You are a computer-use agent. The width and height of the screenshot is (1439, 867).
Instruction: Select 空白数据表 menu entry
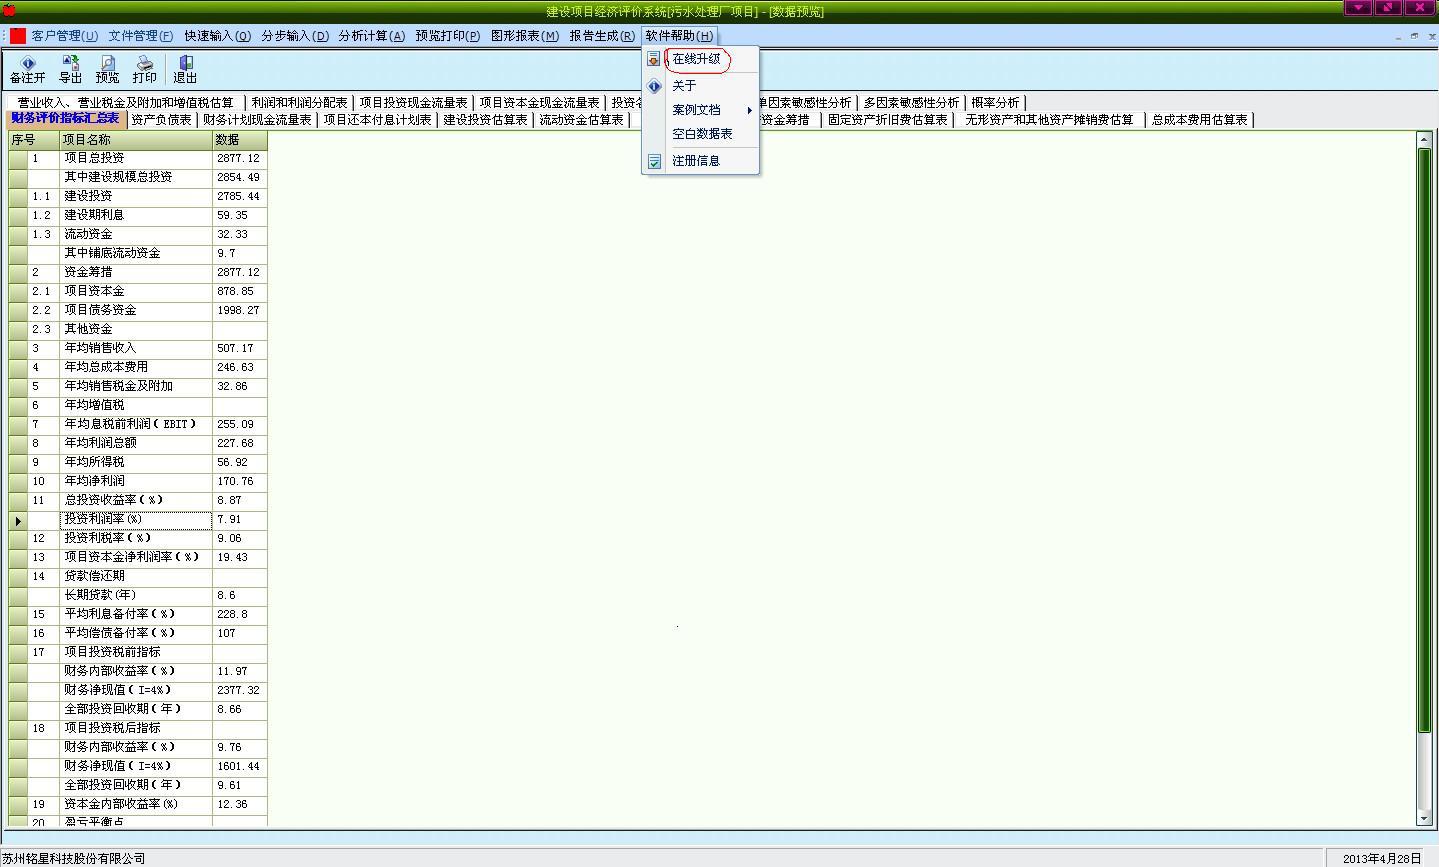[702, 134]
